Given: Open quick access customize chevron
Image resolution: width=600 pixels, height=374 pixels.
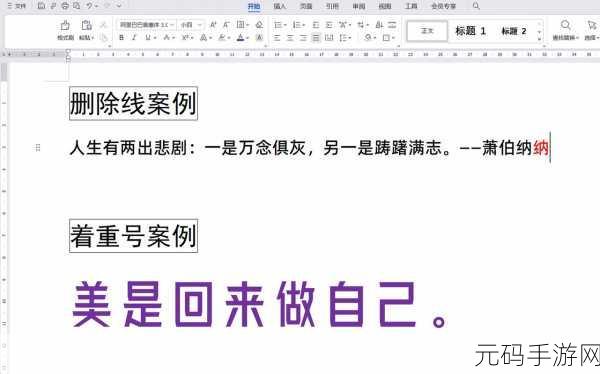Looking at the screenshot, I should [x=119, y=6].
